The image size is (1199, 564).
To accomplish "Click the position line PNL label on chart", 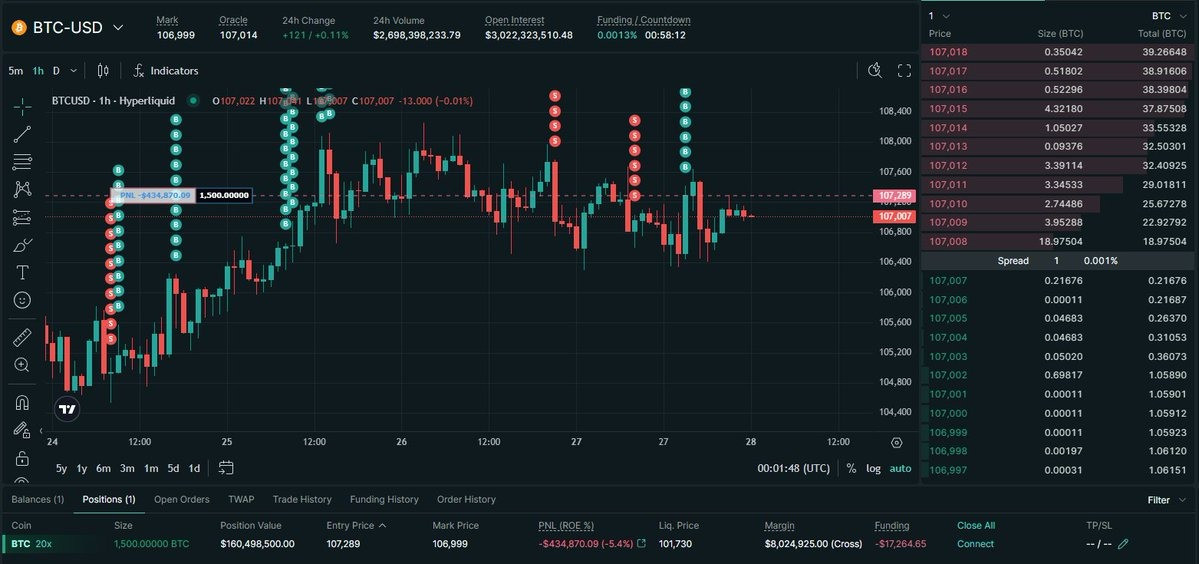I will click(152, 196).
